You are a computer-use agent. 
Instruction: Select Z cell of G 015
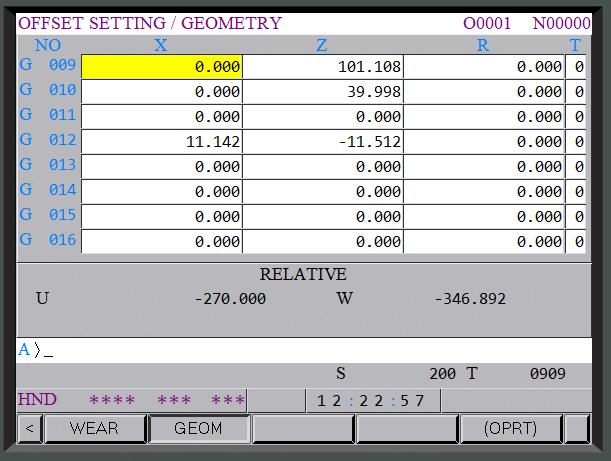323,216
